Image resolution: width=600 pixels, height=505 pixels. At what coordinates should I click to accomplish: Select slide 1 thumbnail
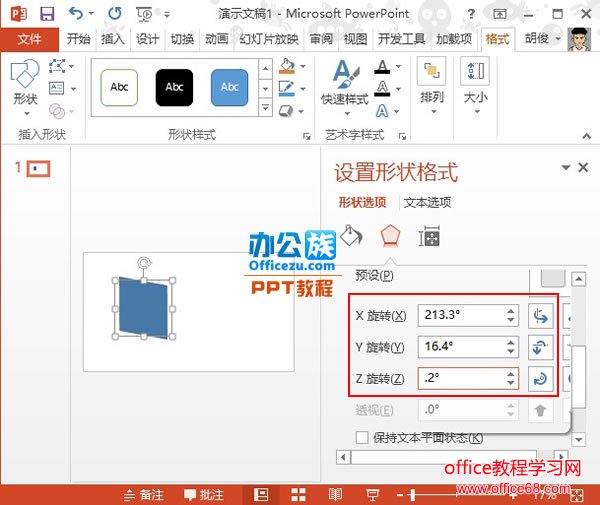[x=38, y=168]
